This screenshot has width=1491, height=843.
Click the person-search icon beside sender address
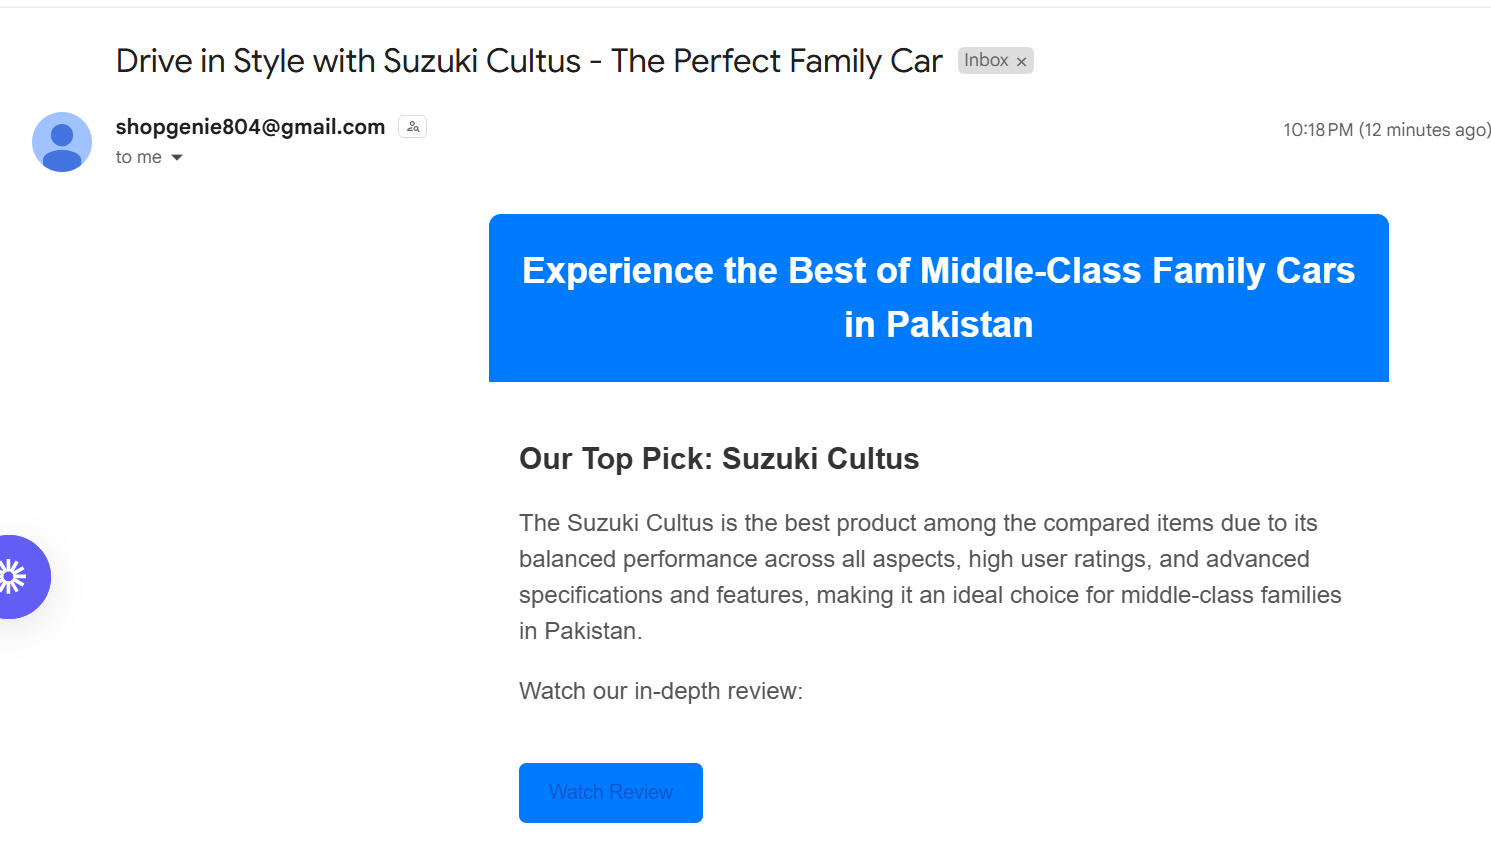click(x=412, y=127)
